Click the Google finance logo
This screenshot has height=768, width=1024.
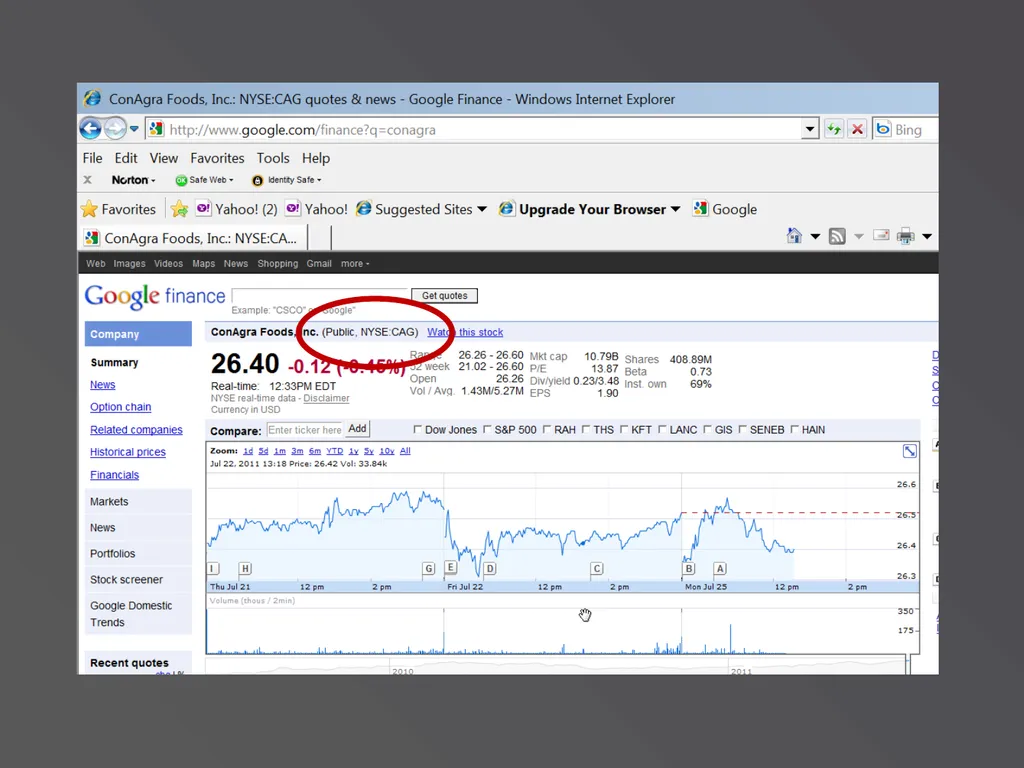click(155, 296)
